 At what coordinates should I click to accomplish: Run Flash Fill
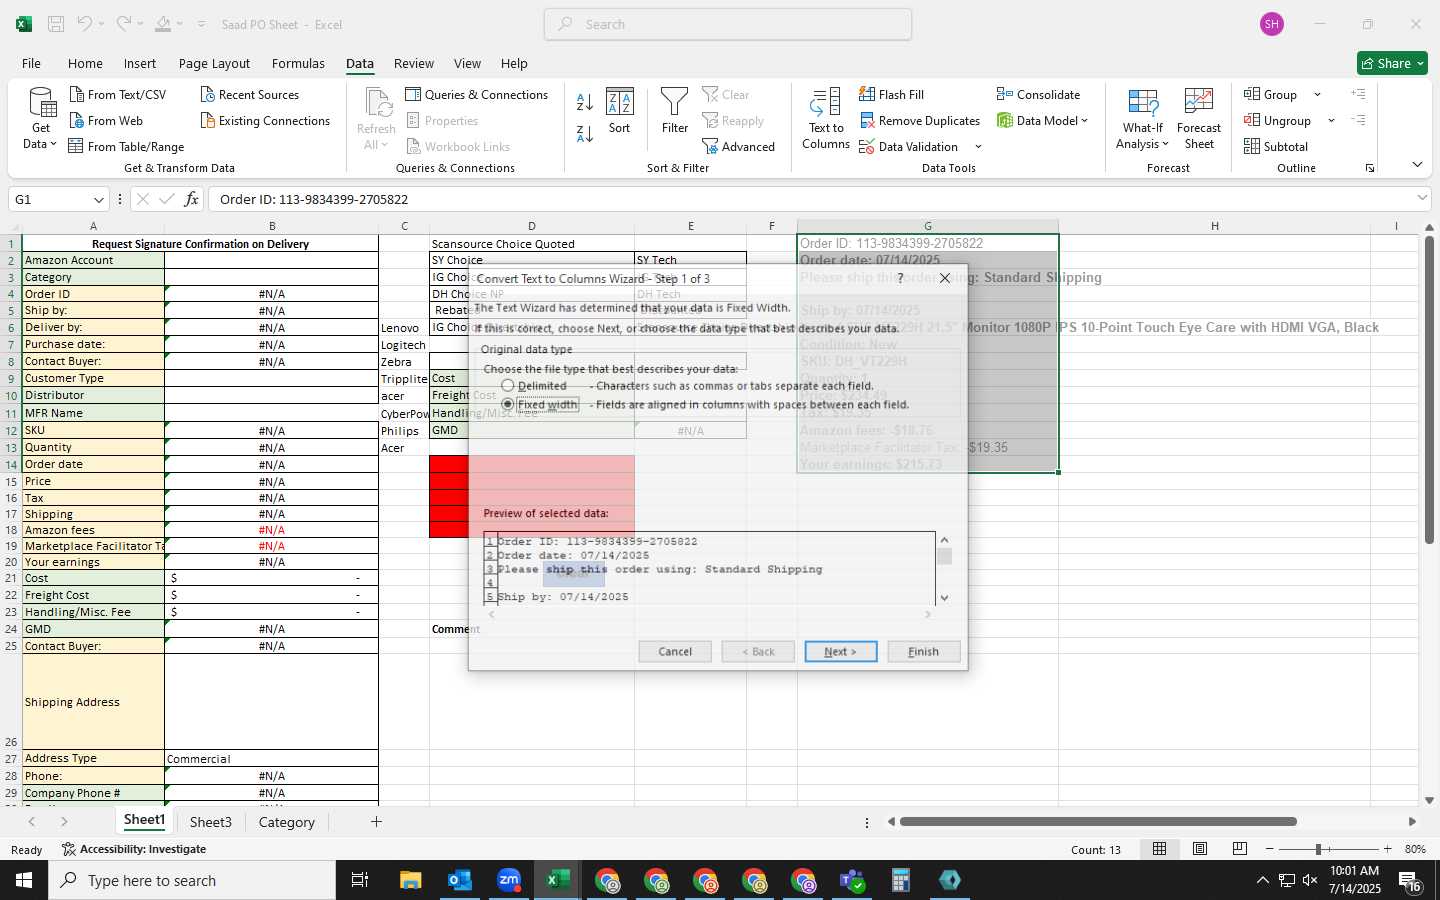891,94
